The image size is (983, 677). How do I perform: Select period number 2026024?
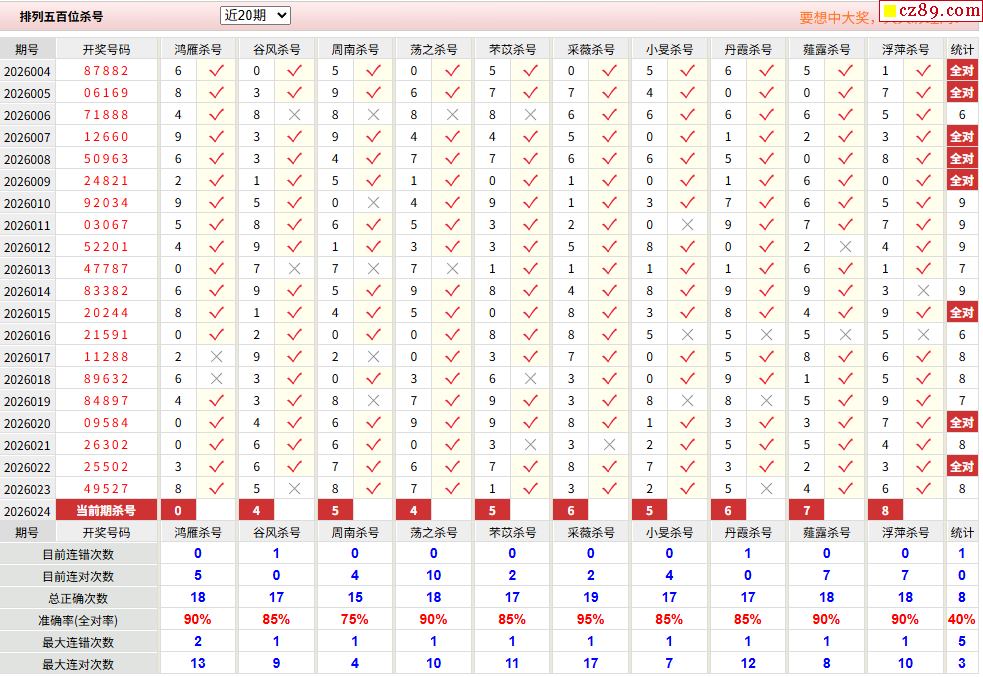coord(27,512)
